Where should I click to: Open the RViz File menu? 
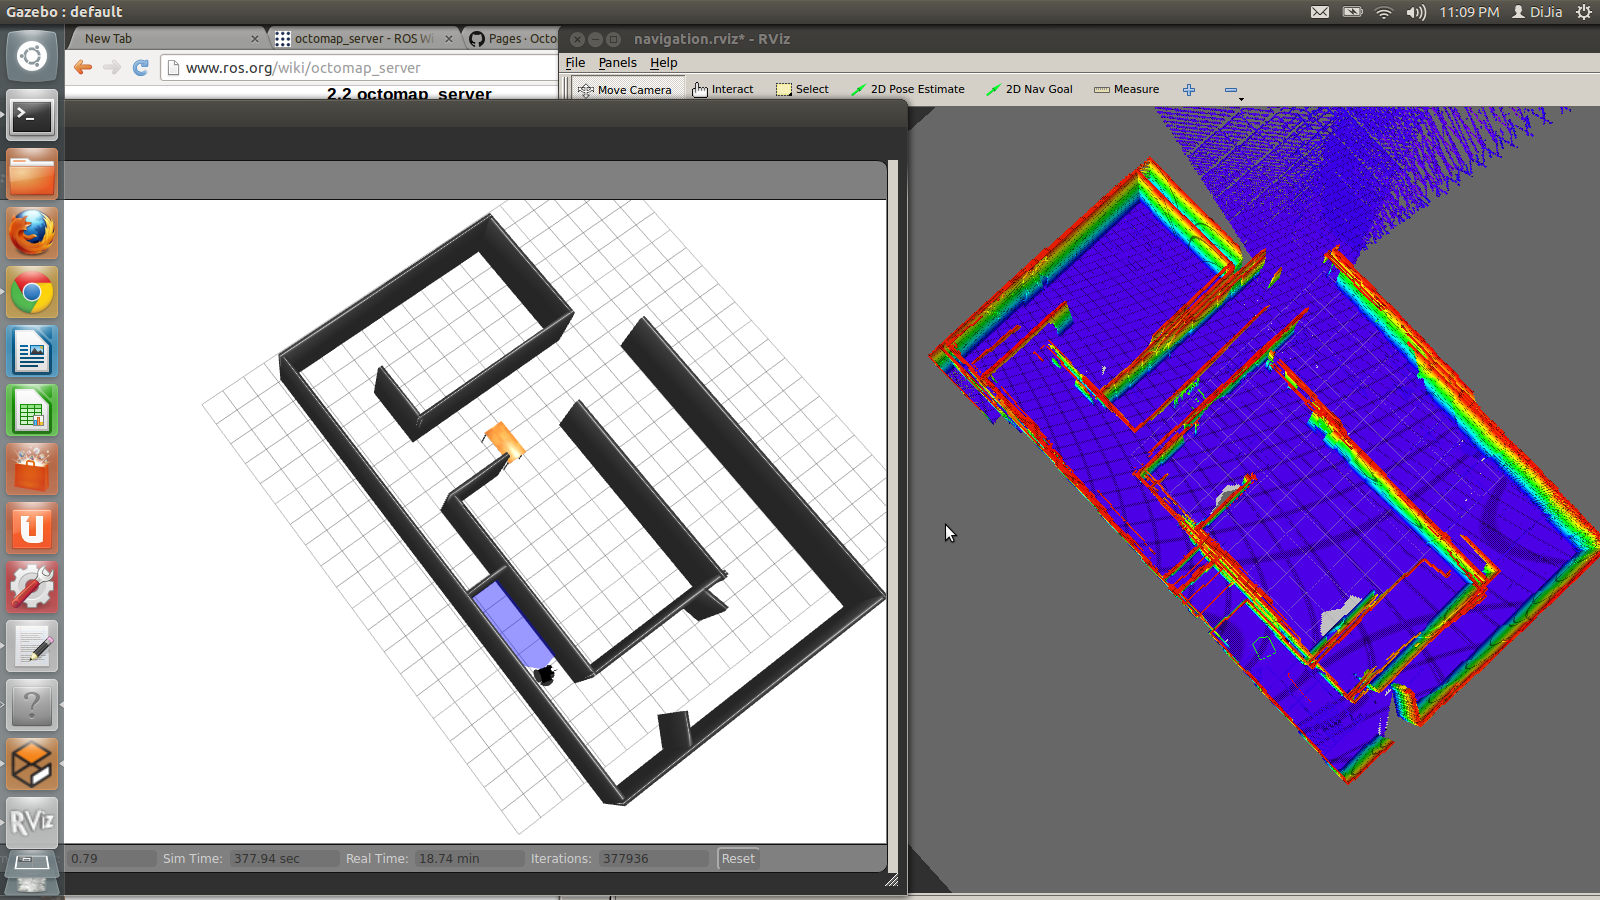pyautogui.click(x=575, y=62)
